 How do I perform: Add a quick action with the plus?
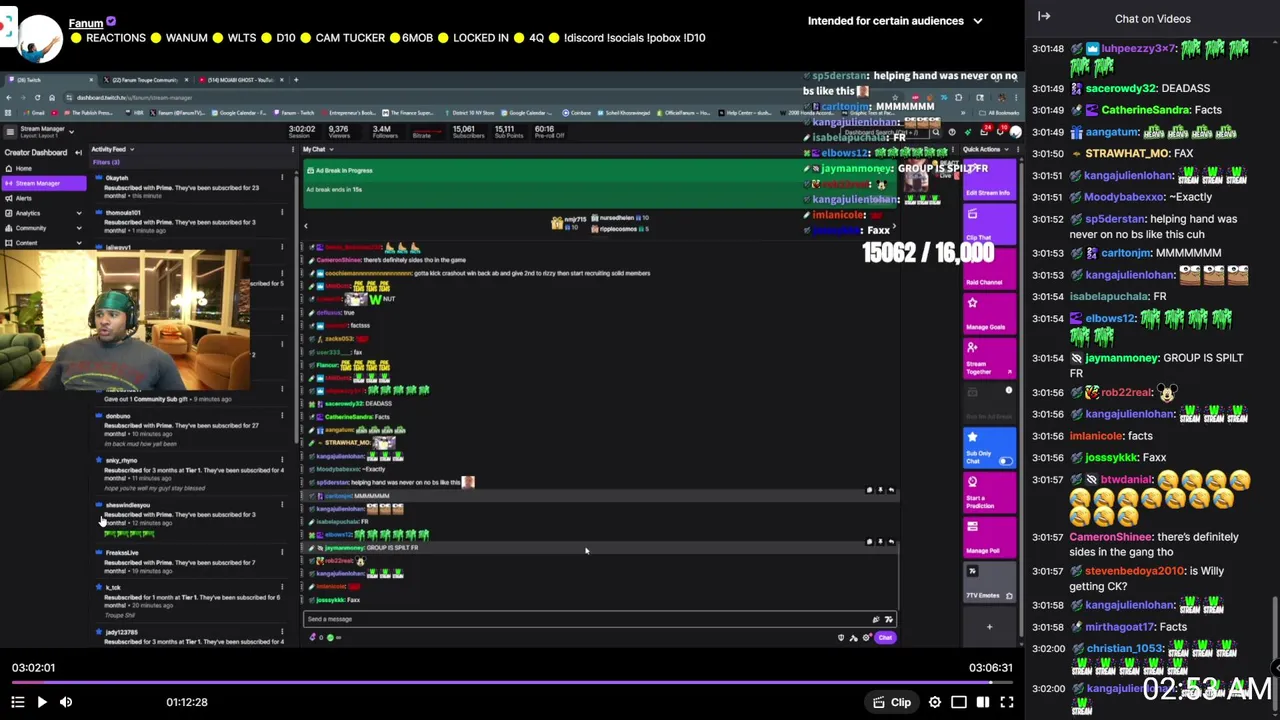[x=989, y=627]
